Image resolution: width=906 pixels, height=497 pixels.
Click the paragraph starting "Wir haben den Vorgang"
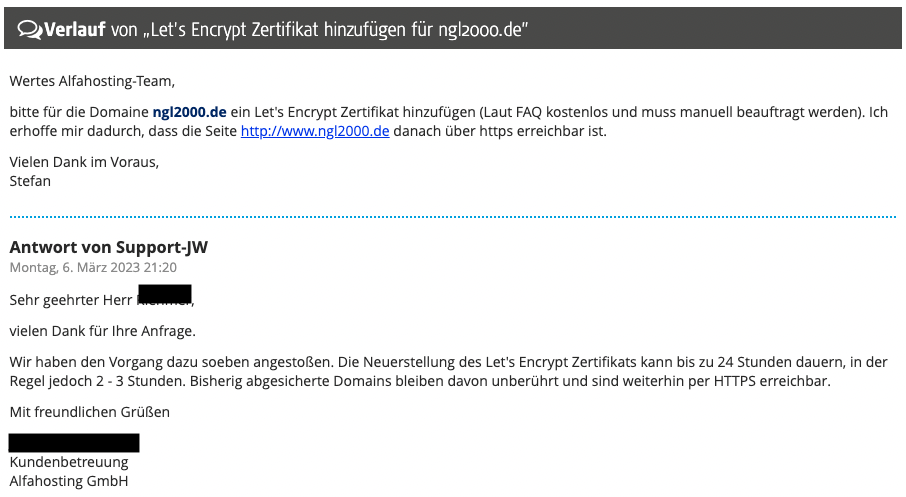448,371
